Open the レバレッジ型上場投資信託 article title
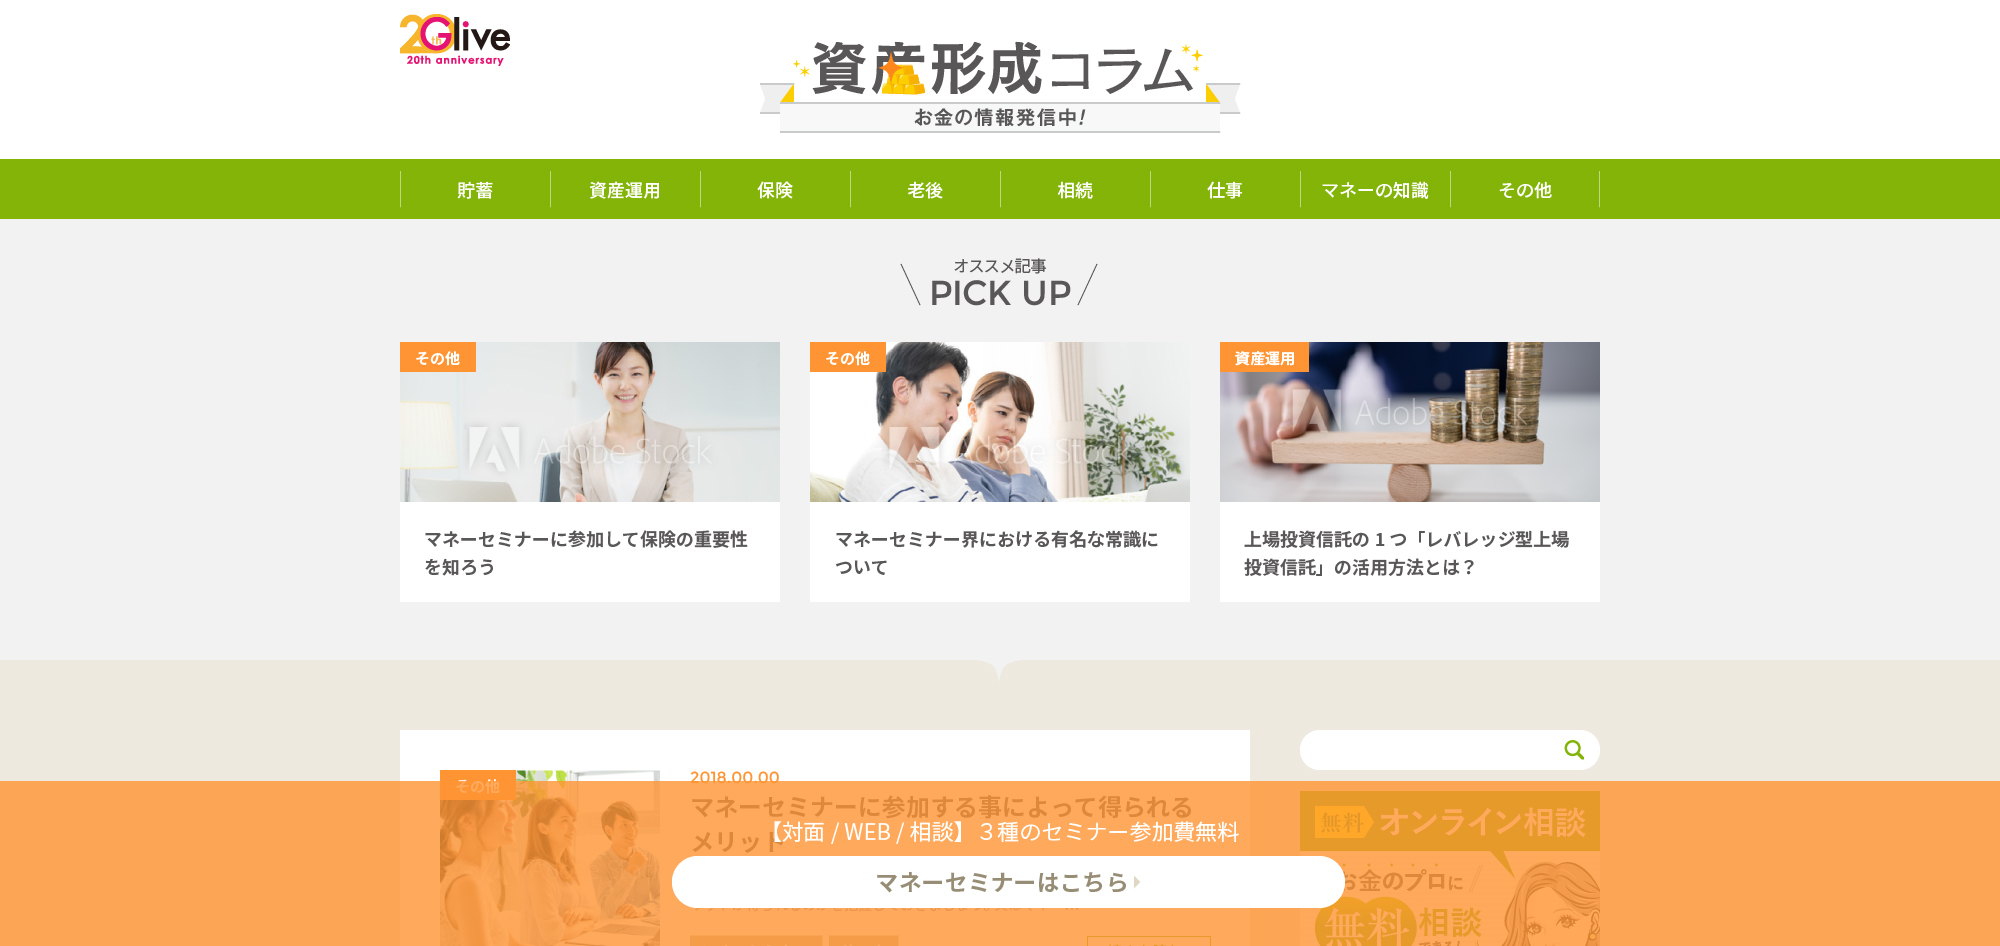 pyautogui.click(x=1407, y=553)
